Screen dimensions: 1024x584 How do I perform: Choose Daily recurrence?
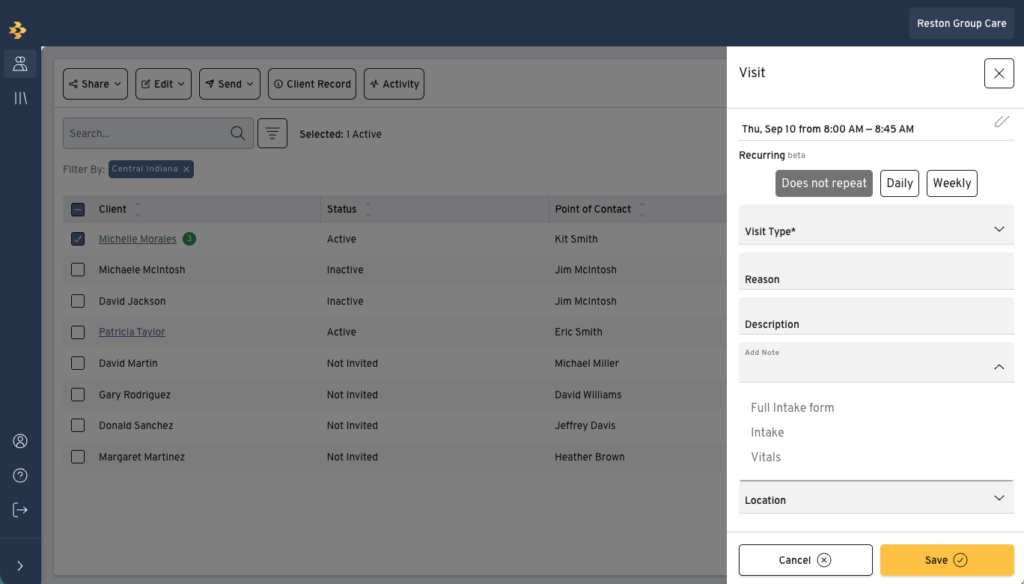coord(899,184)
